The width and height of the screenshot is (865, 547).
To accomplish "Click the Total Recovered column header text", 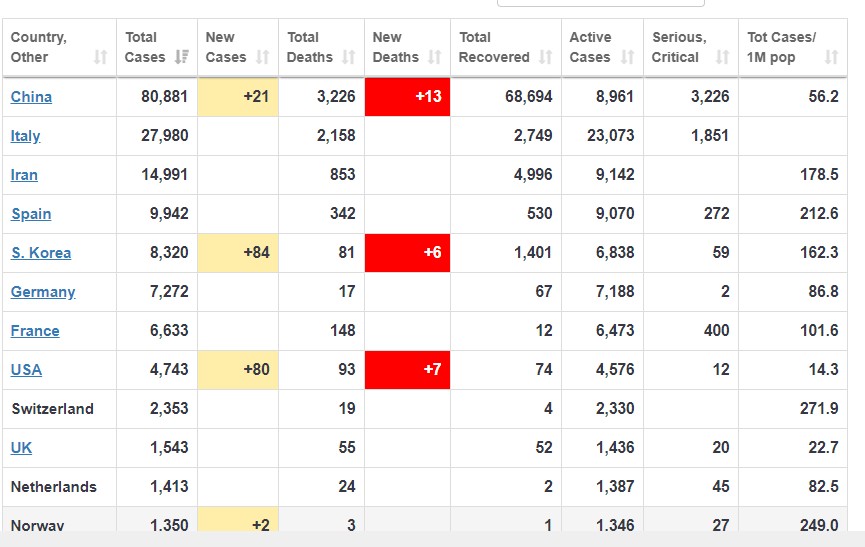I will 494,47.
